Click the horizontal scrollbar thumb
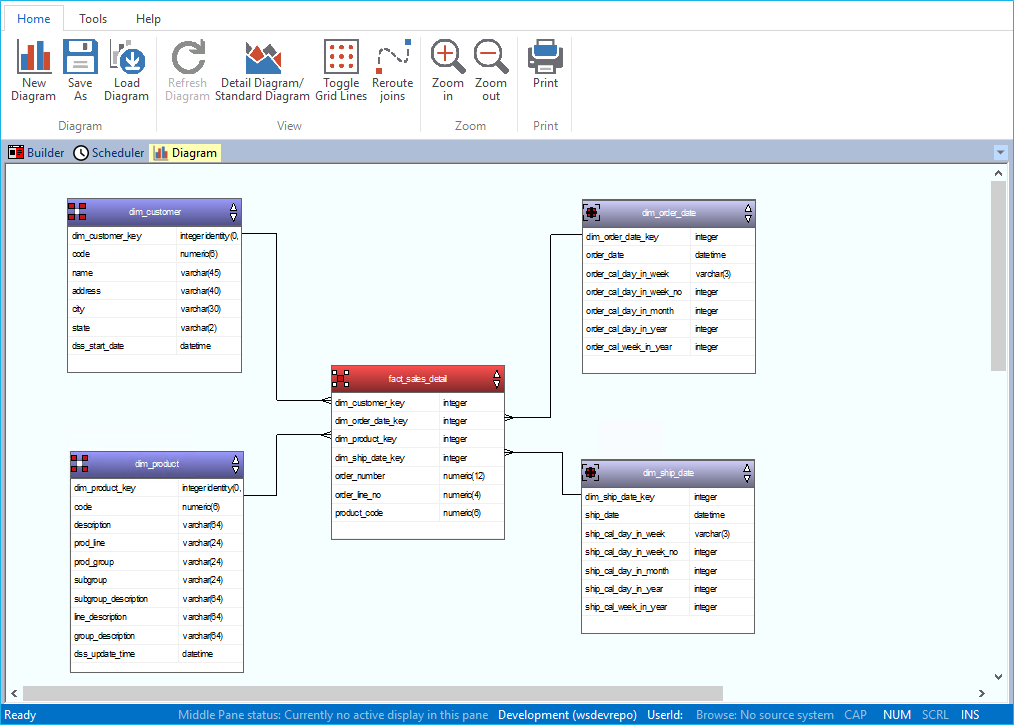Viewport: 1014px width, 725px height. coord(372,693)
